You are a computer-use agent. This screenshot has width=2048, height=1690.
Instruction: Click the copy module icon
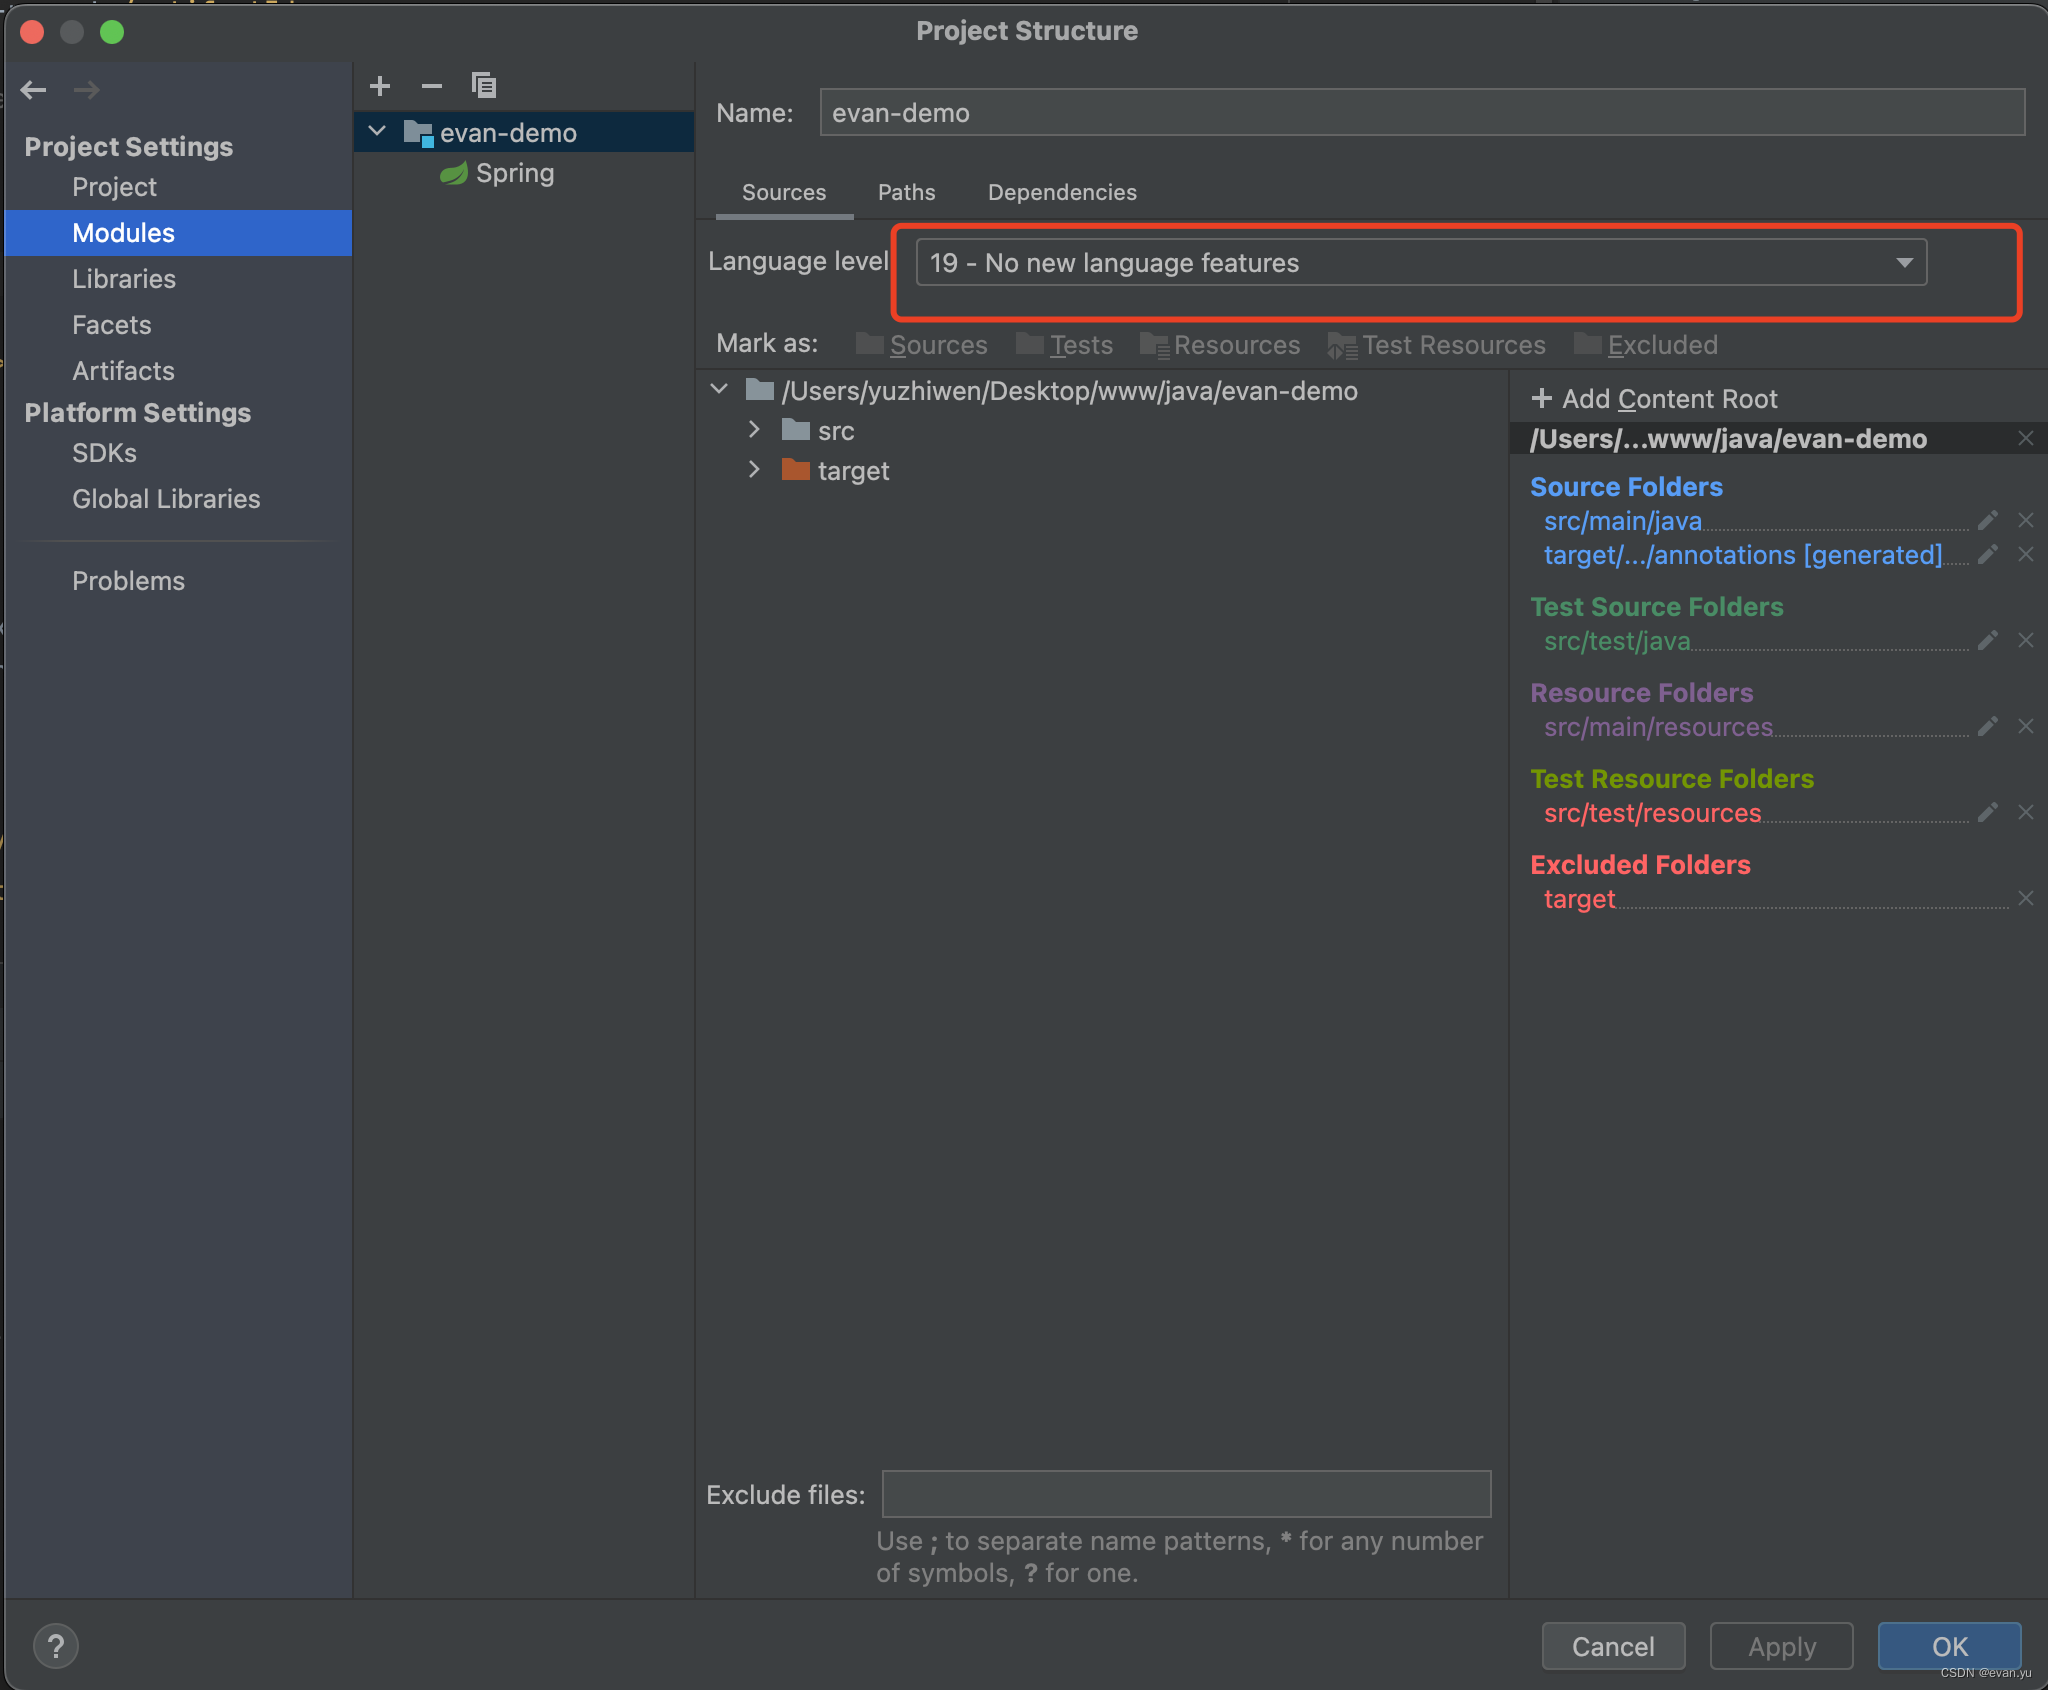(484, 86)
